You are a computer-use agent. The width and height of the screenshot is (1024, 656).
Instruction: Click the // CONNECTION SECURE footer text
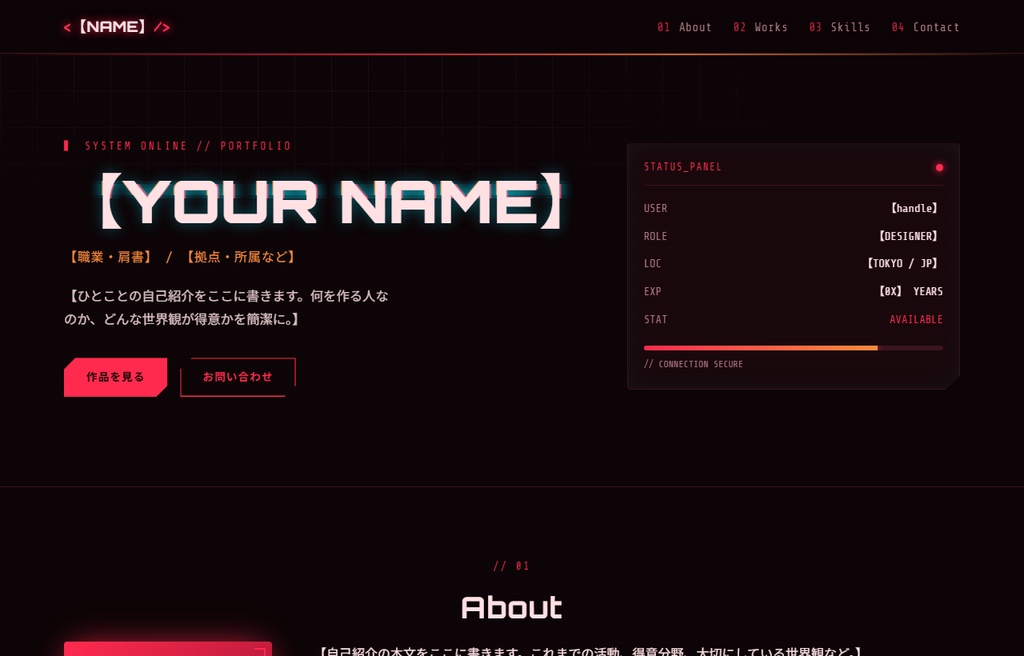click(x=693, y=364)
